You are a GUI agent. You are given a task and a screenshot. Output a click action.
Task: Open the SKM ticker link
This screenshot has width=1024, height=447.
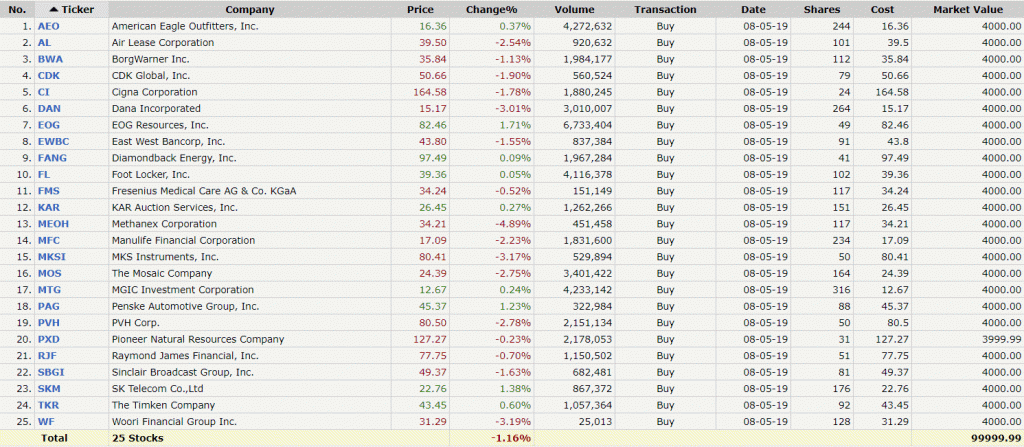pyautogui.click(x=49, y=389)
